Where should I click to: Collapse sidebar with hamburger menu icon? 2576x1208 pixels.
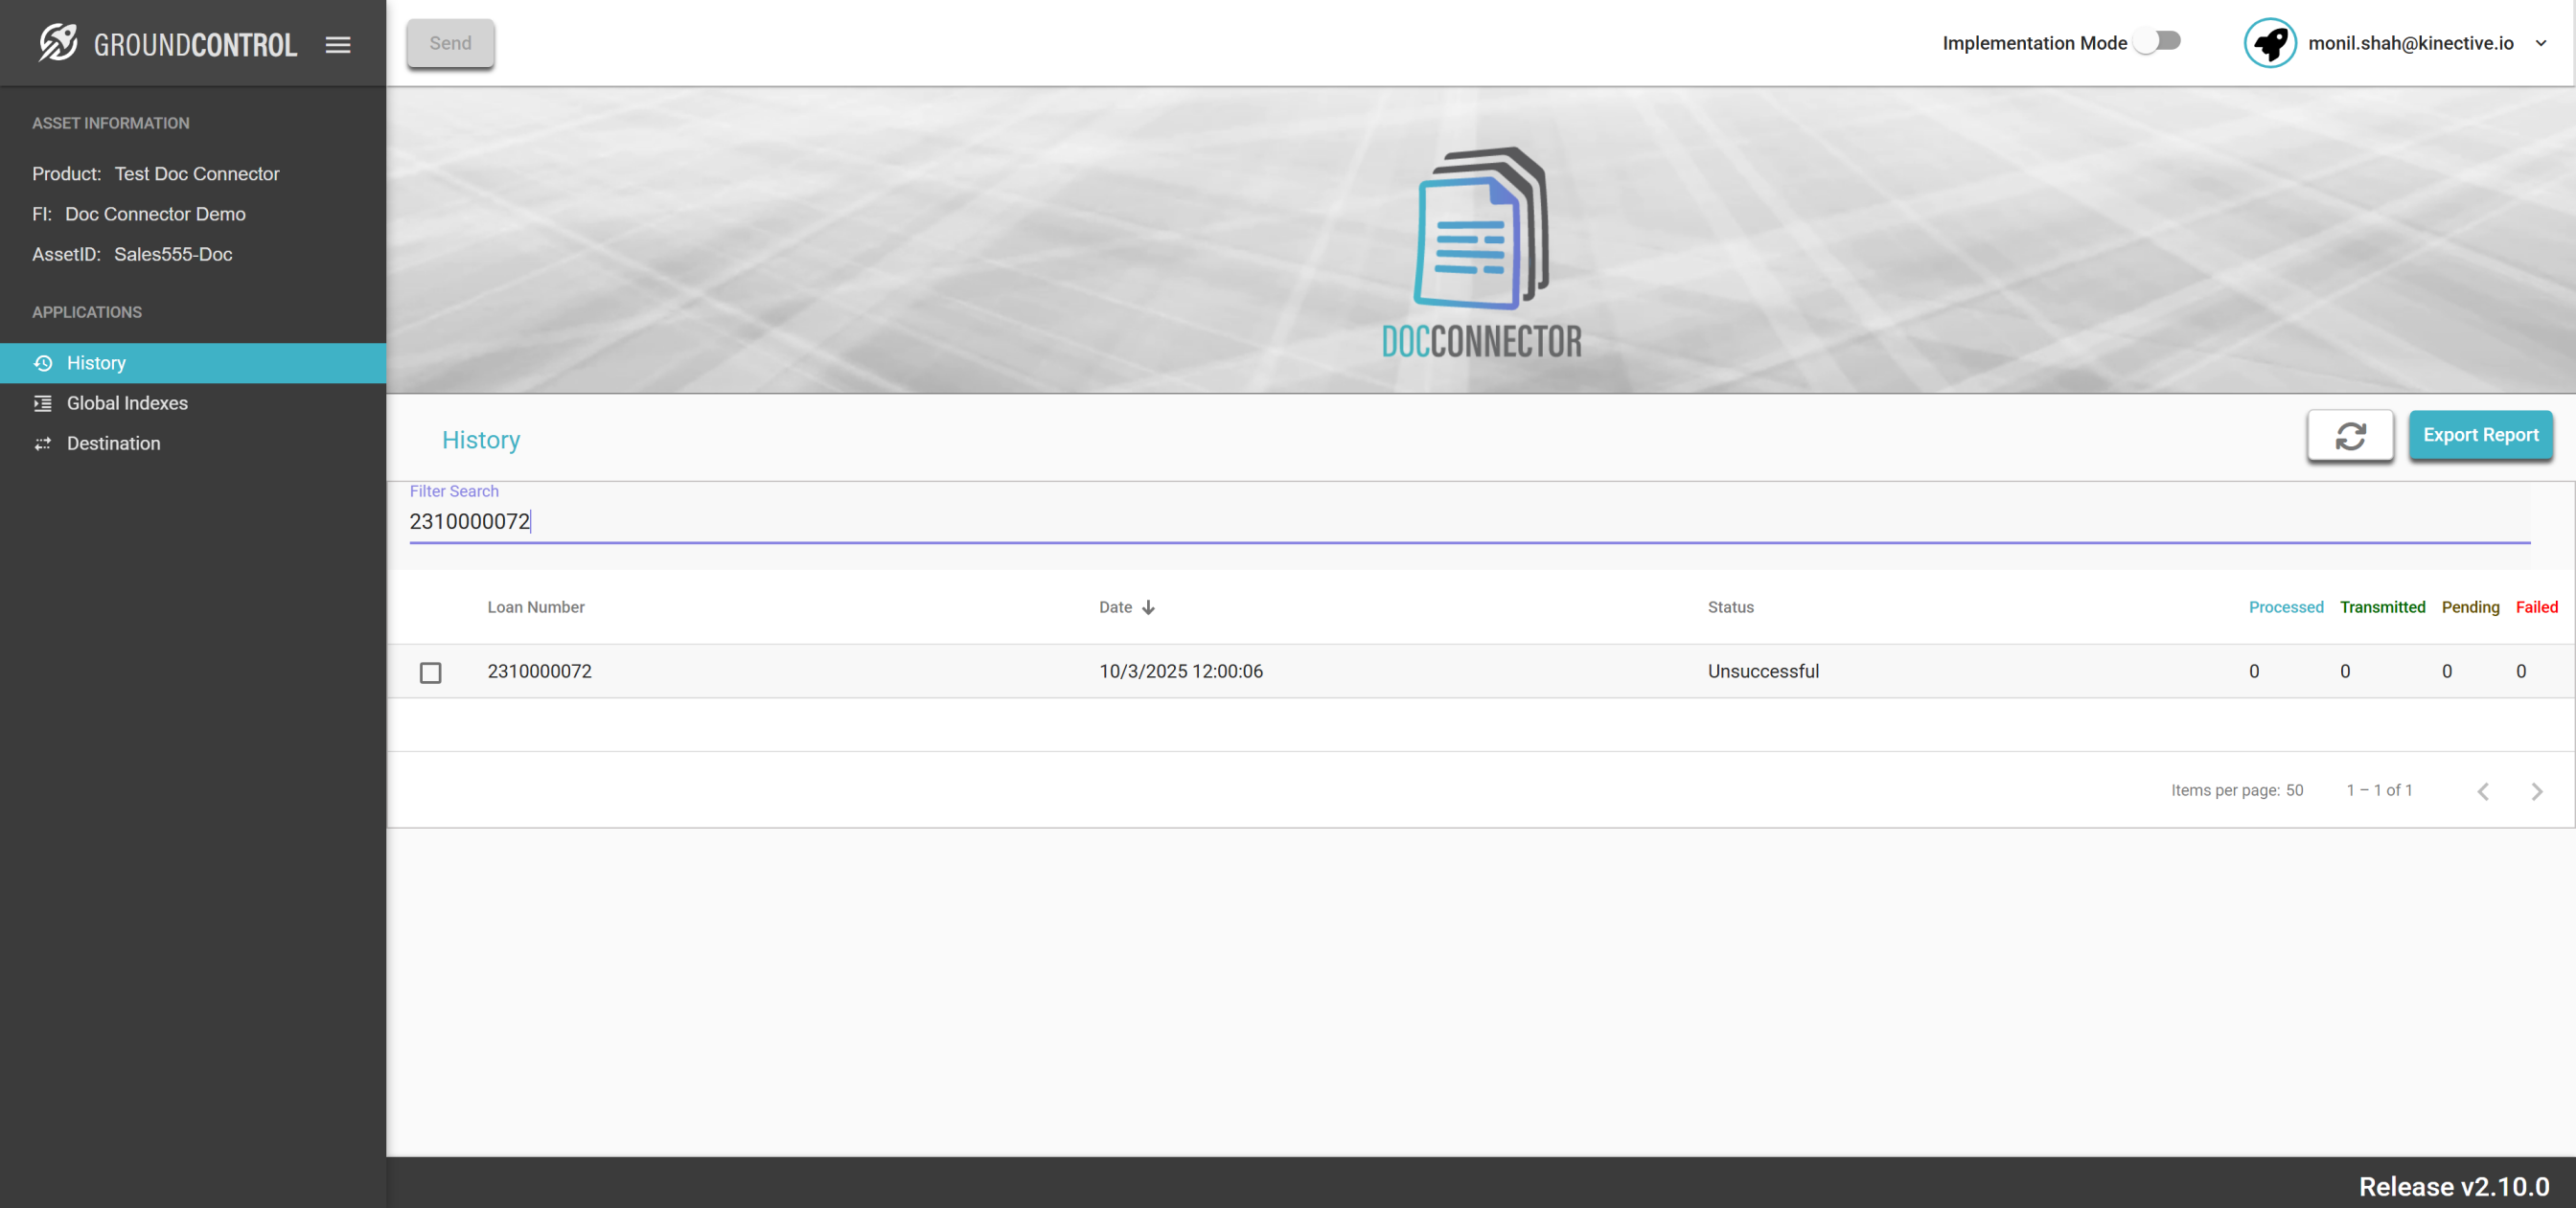[338, 44]
